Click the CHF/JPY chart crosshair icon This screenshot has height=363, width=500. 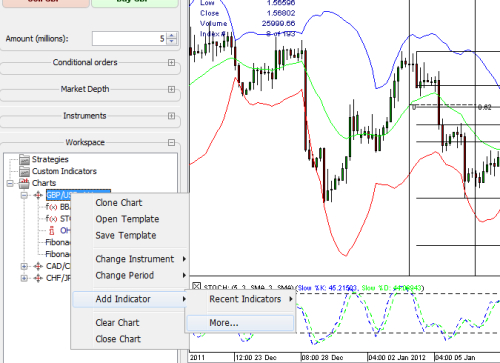tap(38, 278)
